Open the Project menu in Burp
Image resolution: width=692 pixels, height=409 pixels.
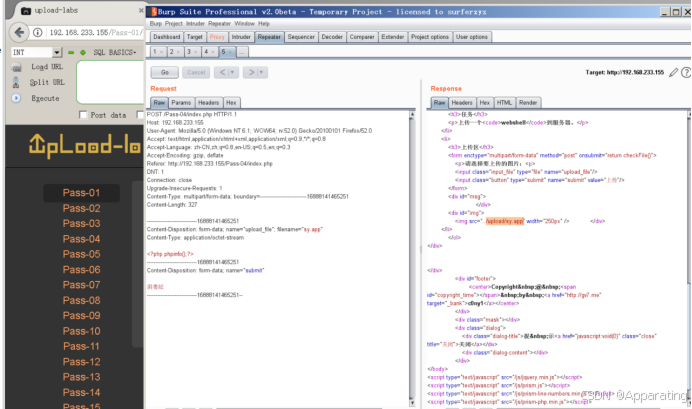[173, 24]
